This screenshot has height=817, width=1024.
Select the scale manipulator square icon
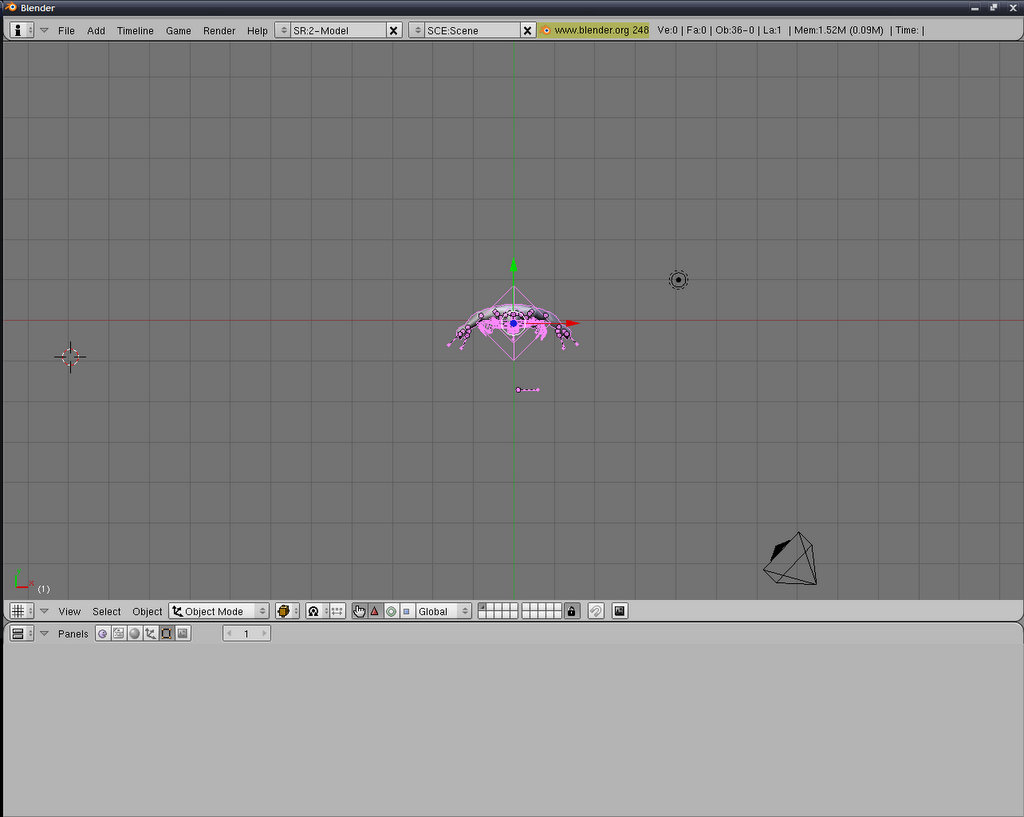[406, 611]
